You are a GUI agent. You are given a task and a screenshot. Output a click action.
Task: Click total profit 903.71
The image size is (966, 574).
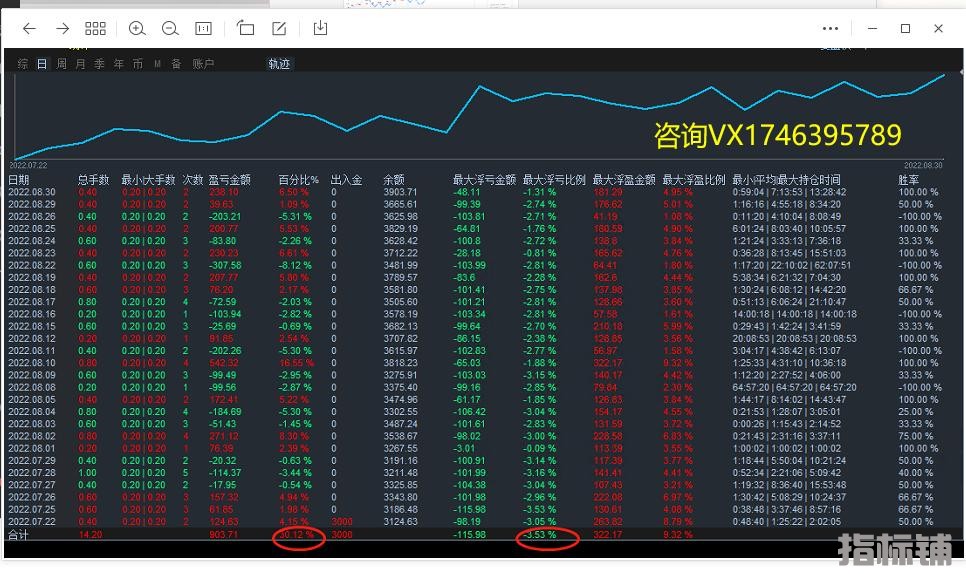tap(224, 535)
